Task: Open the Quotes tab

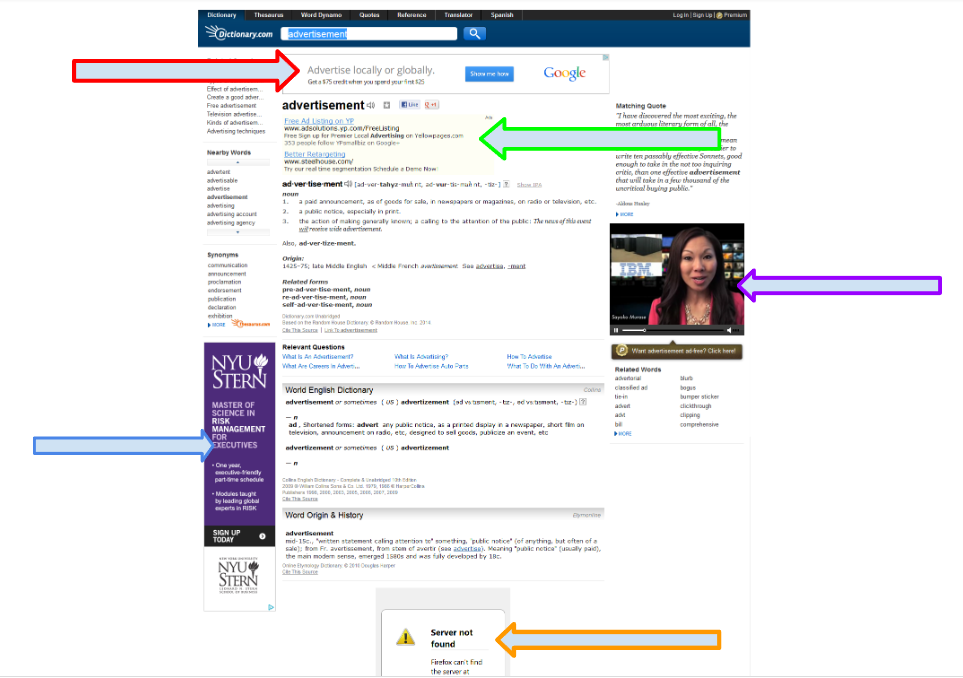Action: pos(369,15)
